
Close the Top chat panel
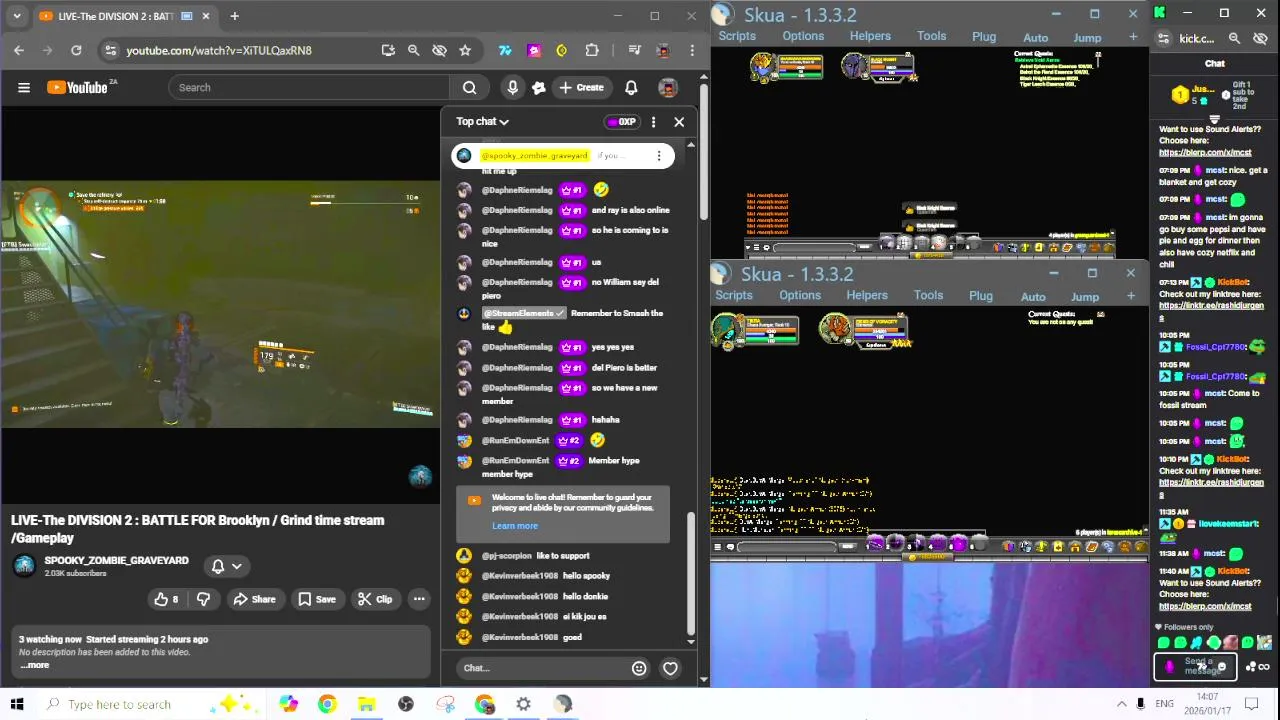click(679, 122)
